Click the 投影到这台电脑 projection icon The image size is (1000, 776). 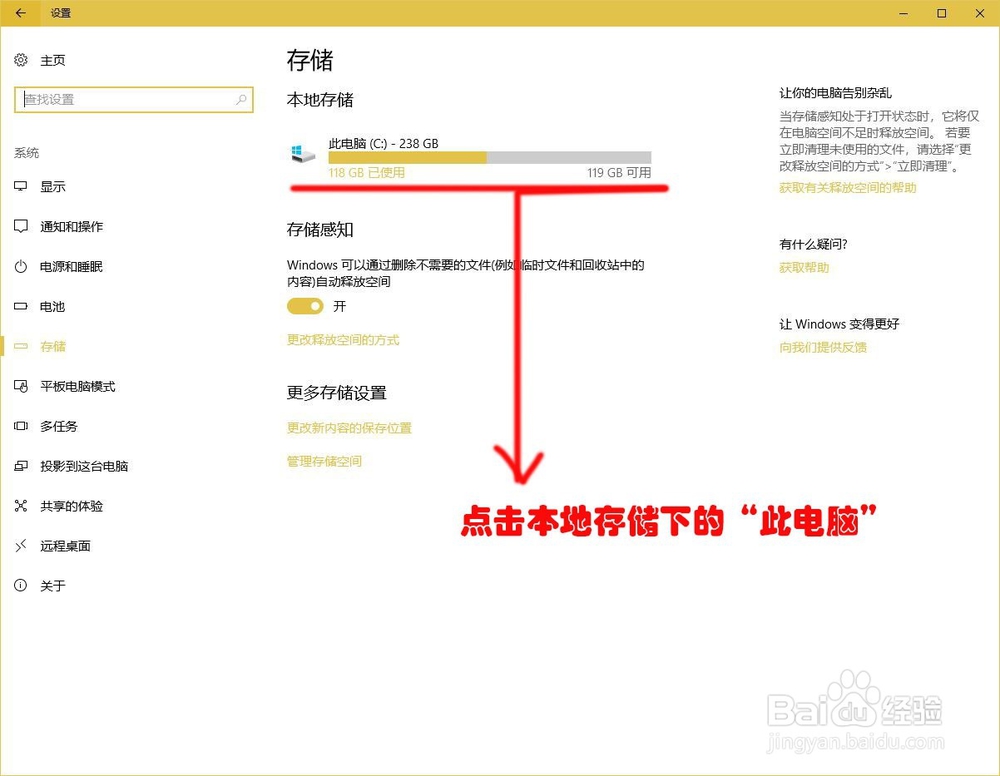point(21,466)
